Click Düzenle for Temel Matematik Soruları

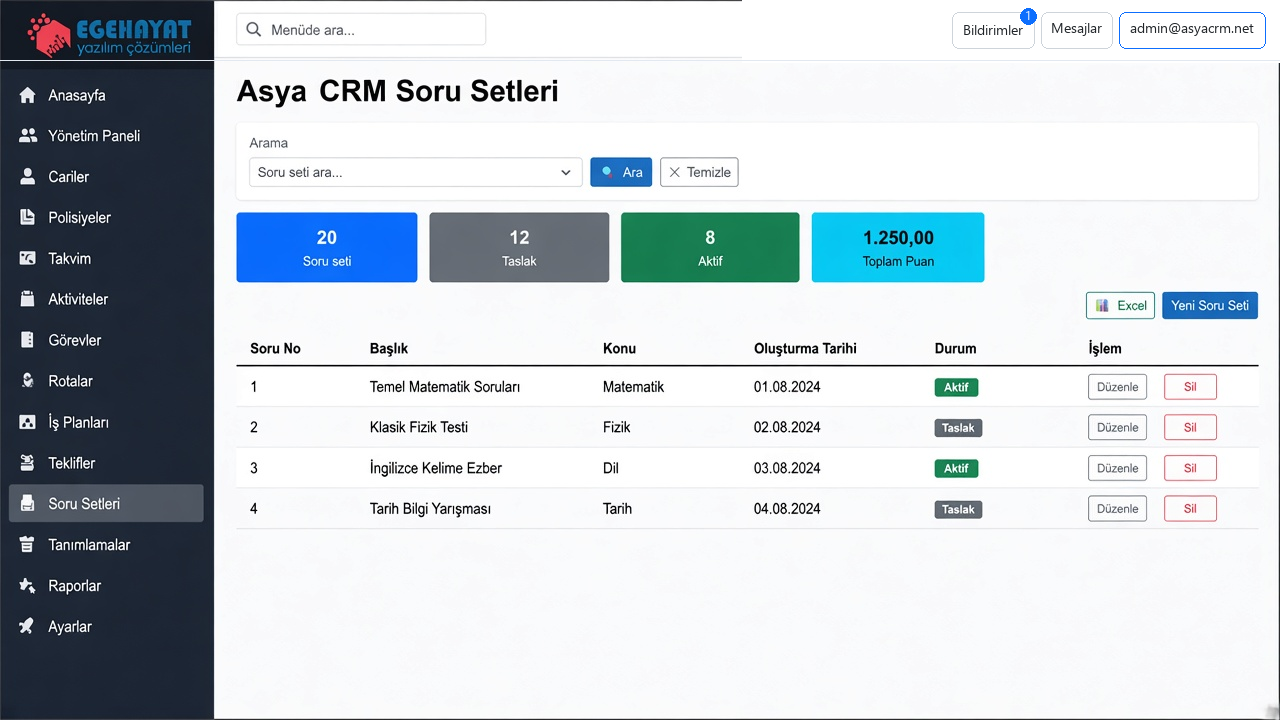click(1118, 387)
